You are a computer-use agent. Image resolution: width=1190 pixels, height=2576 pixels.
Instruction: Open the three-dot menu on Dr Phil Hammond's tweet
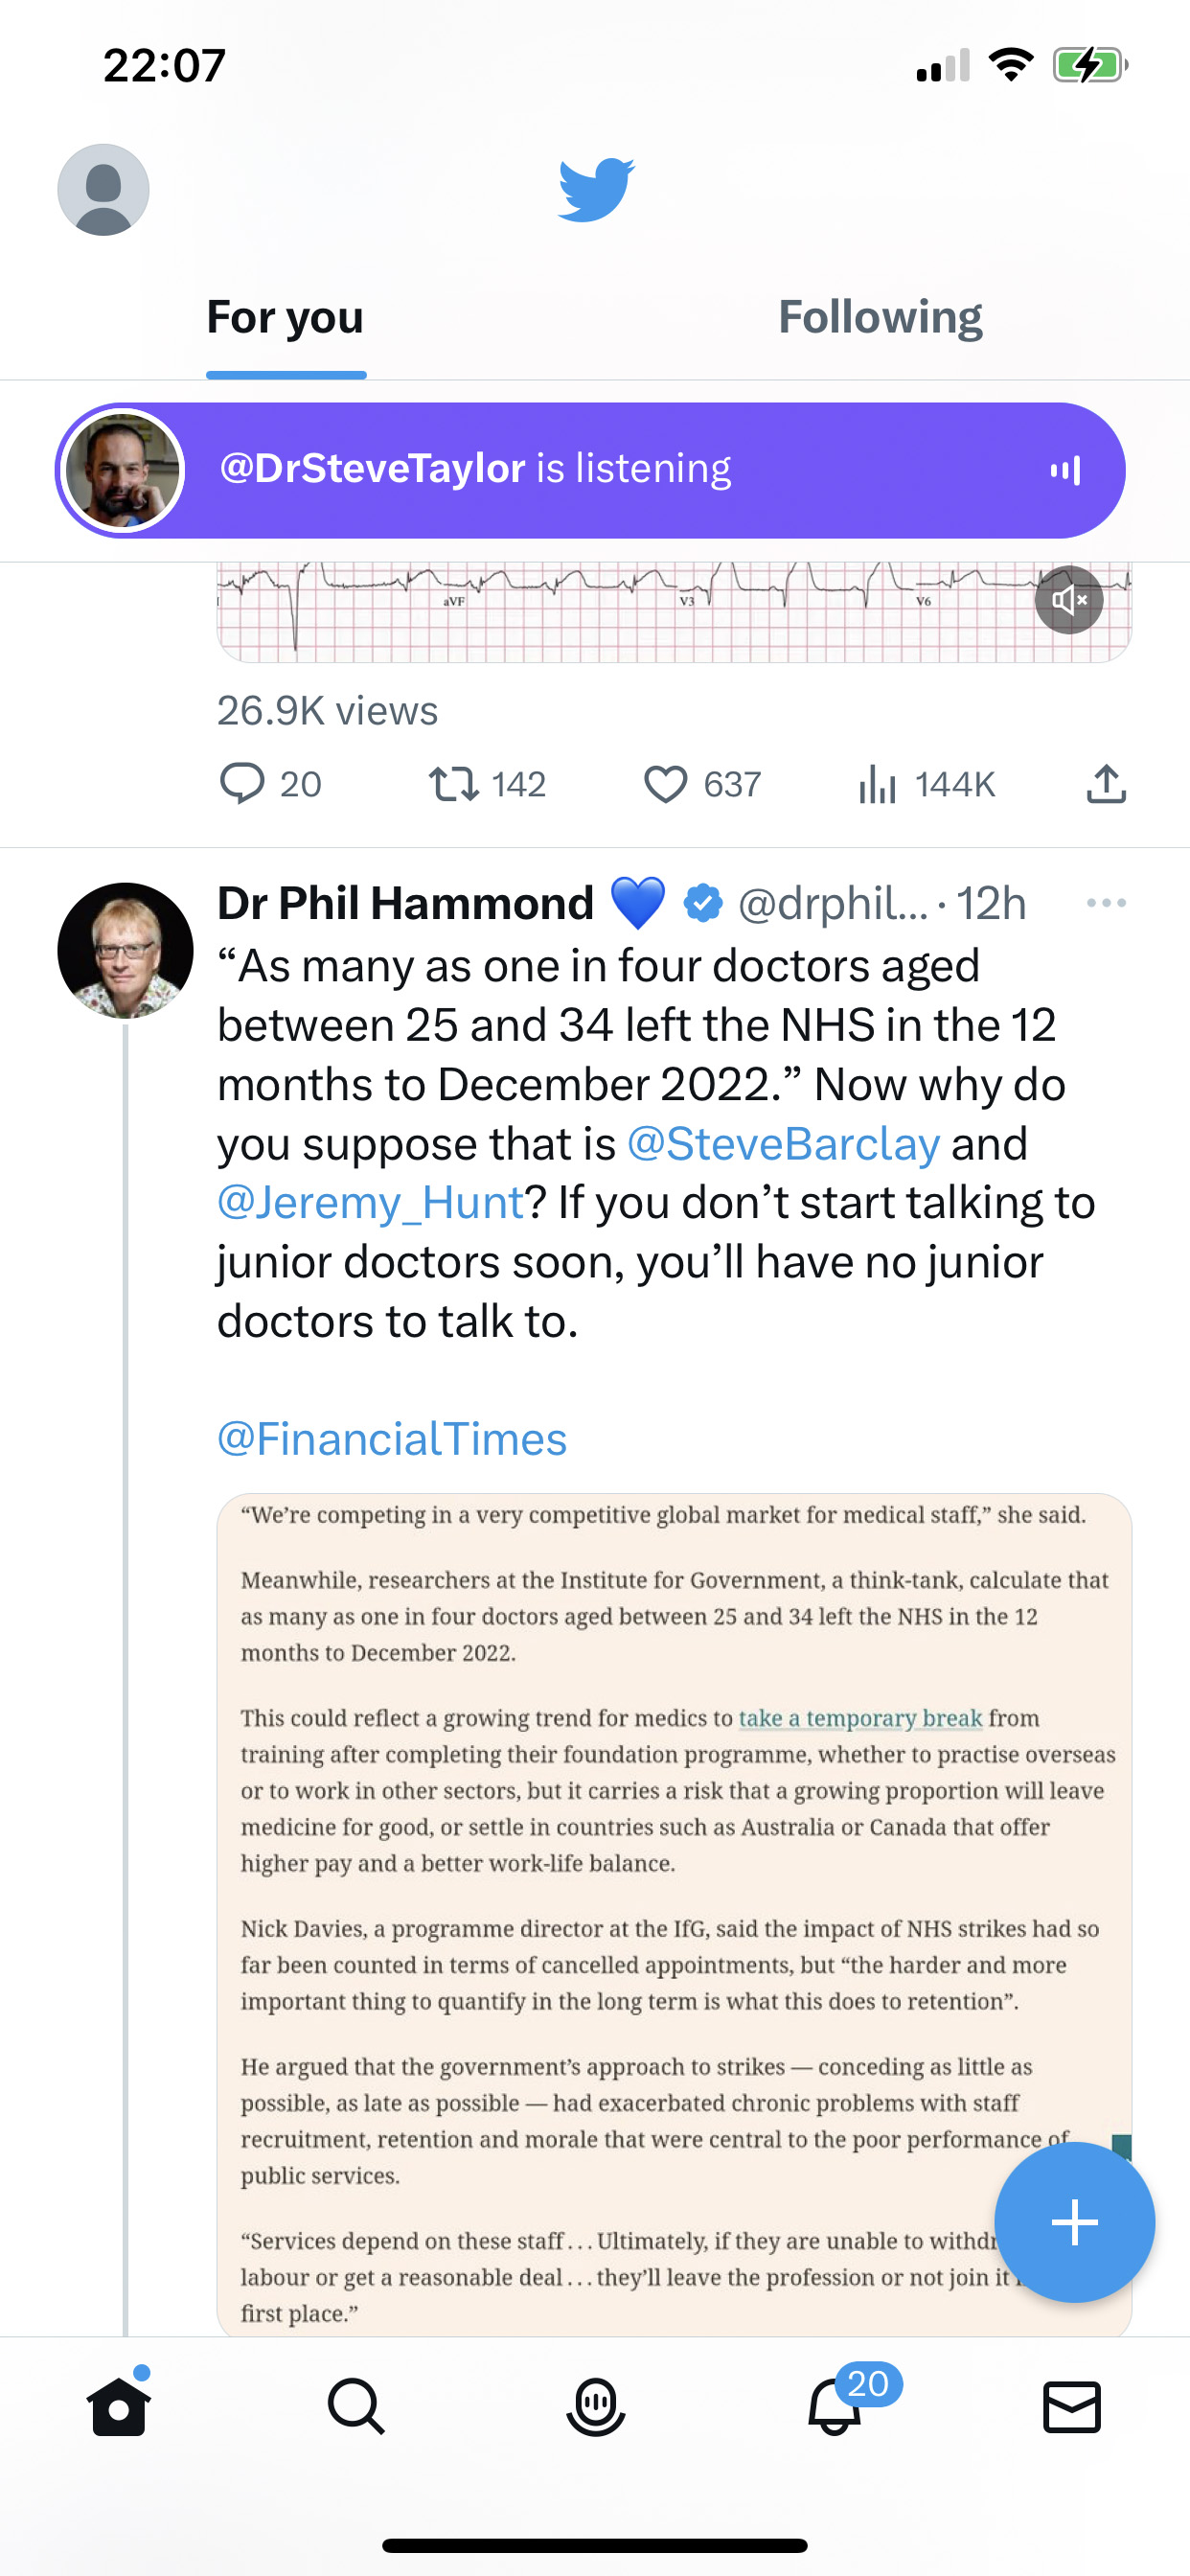click(x=1106, y=903)
